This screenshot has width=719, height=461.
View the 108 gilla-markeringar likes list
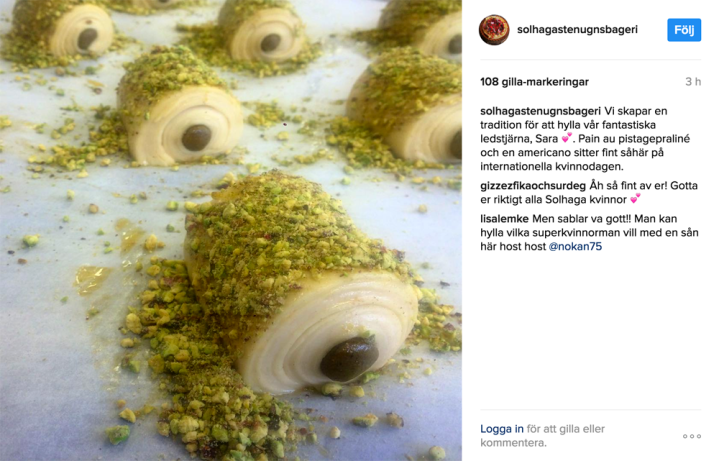(x=534, y=82)
